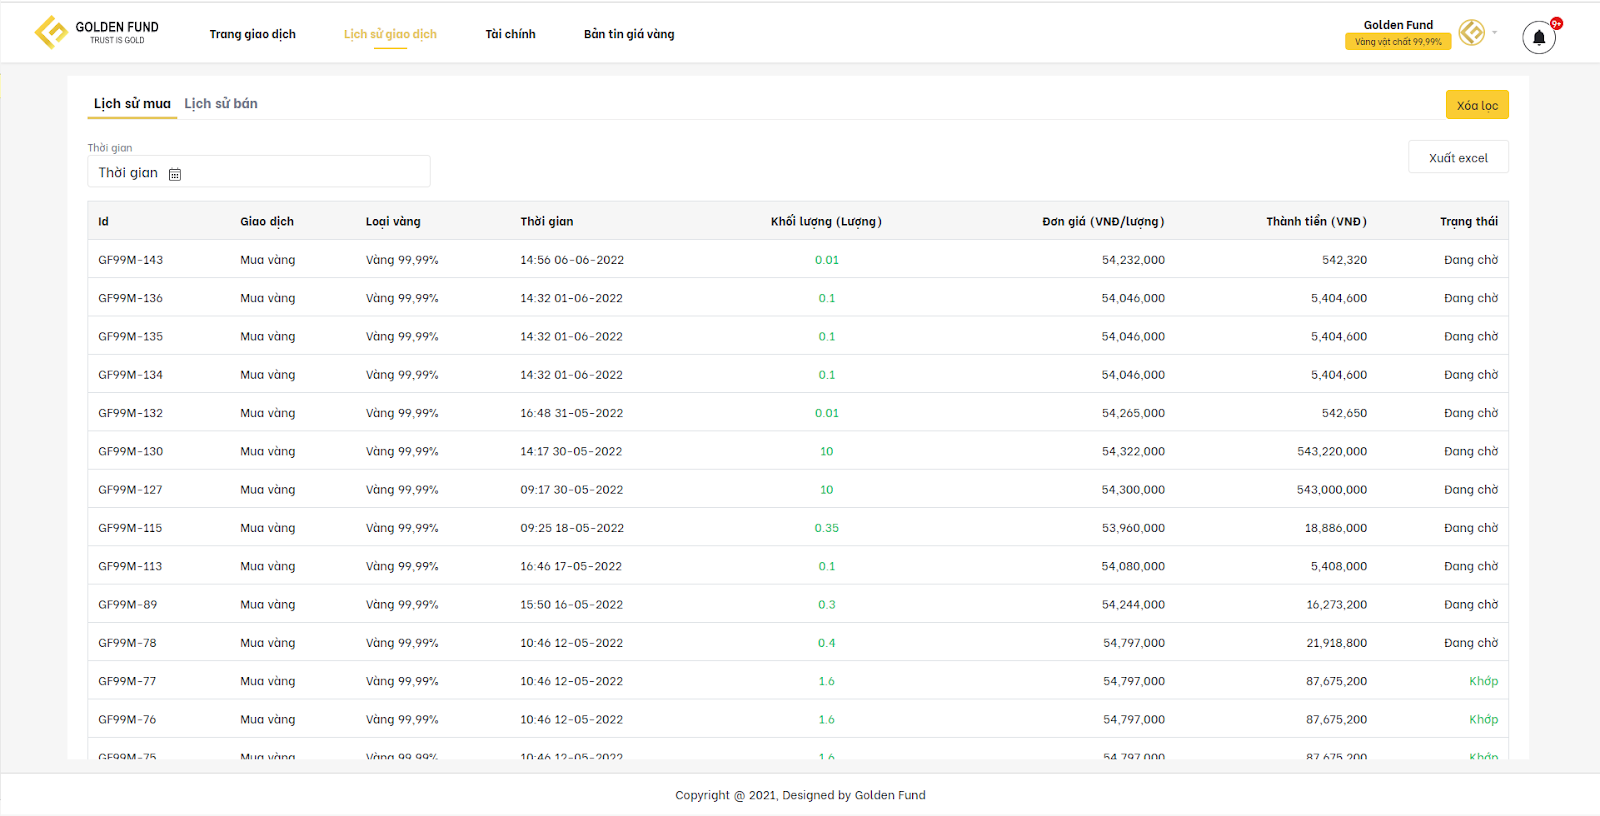Click the Đơn giá (VNĐ/lượng) column header
The height and width of the screenshot is (816, 1600).
[1103, 222]
